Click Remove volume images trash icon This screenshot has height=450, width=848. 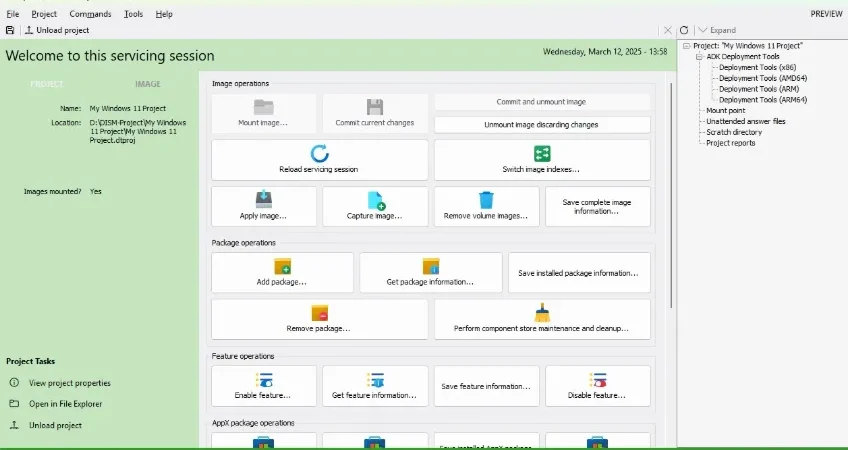pyautogui.click(x=486, y=200)
